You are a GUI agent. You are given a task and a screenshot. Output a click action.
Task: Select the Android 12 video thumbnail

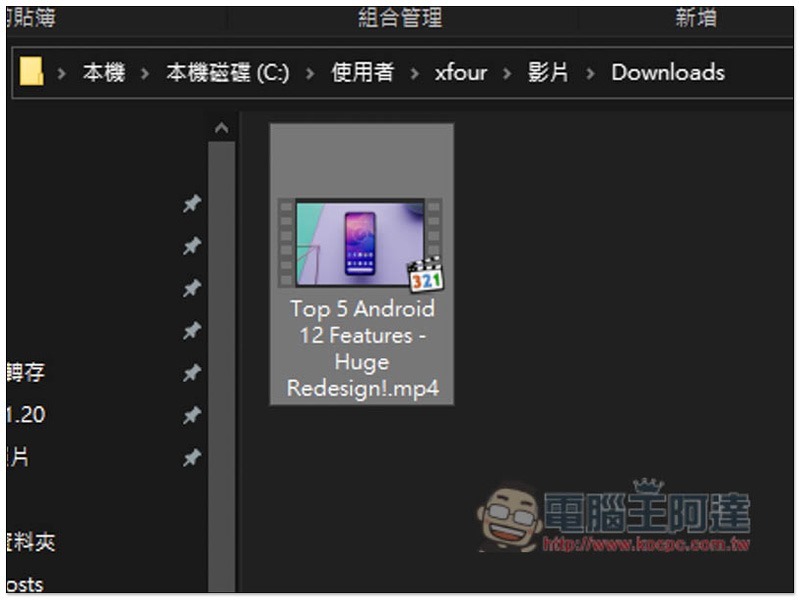pos(360,243)
